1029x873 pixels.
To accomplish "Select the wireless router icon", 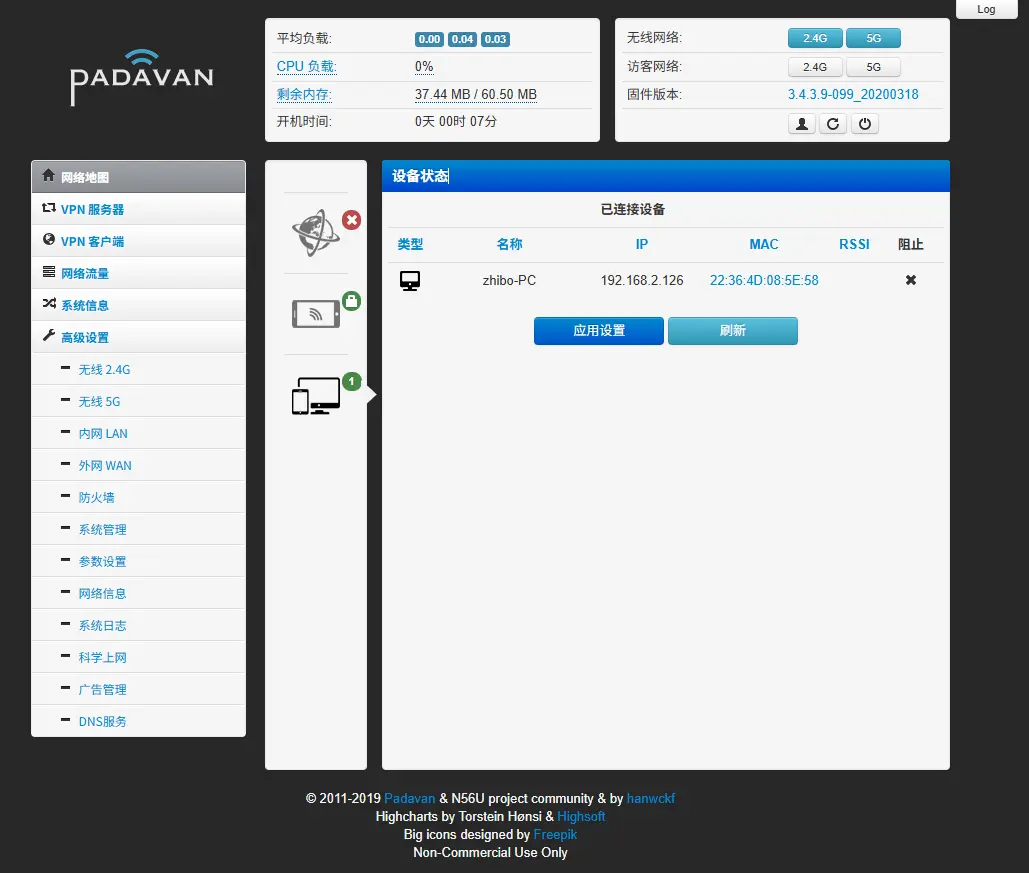I will tap(316, 314).
